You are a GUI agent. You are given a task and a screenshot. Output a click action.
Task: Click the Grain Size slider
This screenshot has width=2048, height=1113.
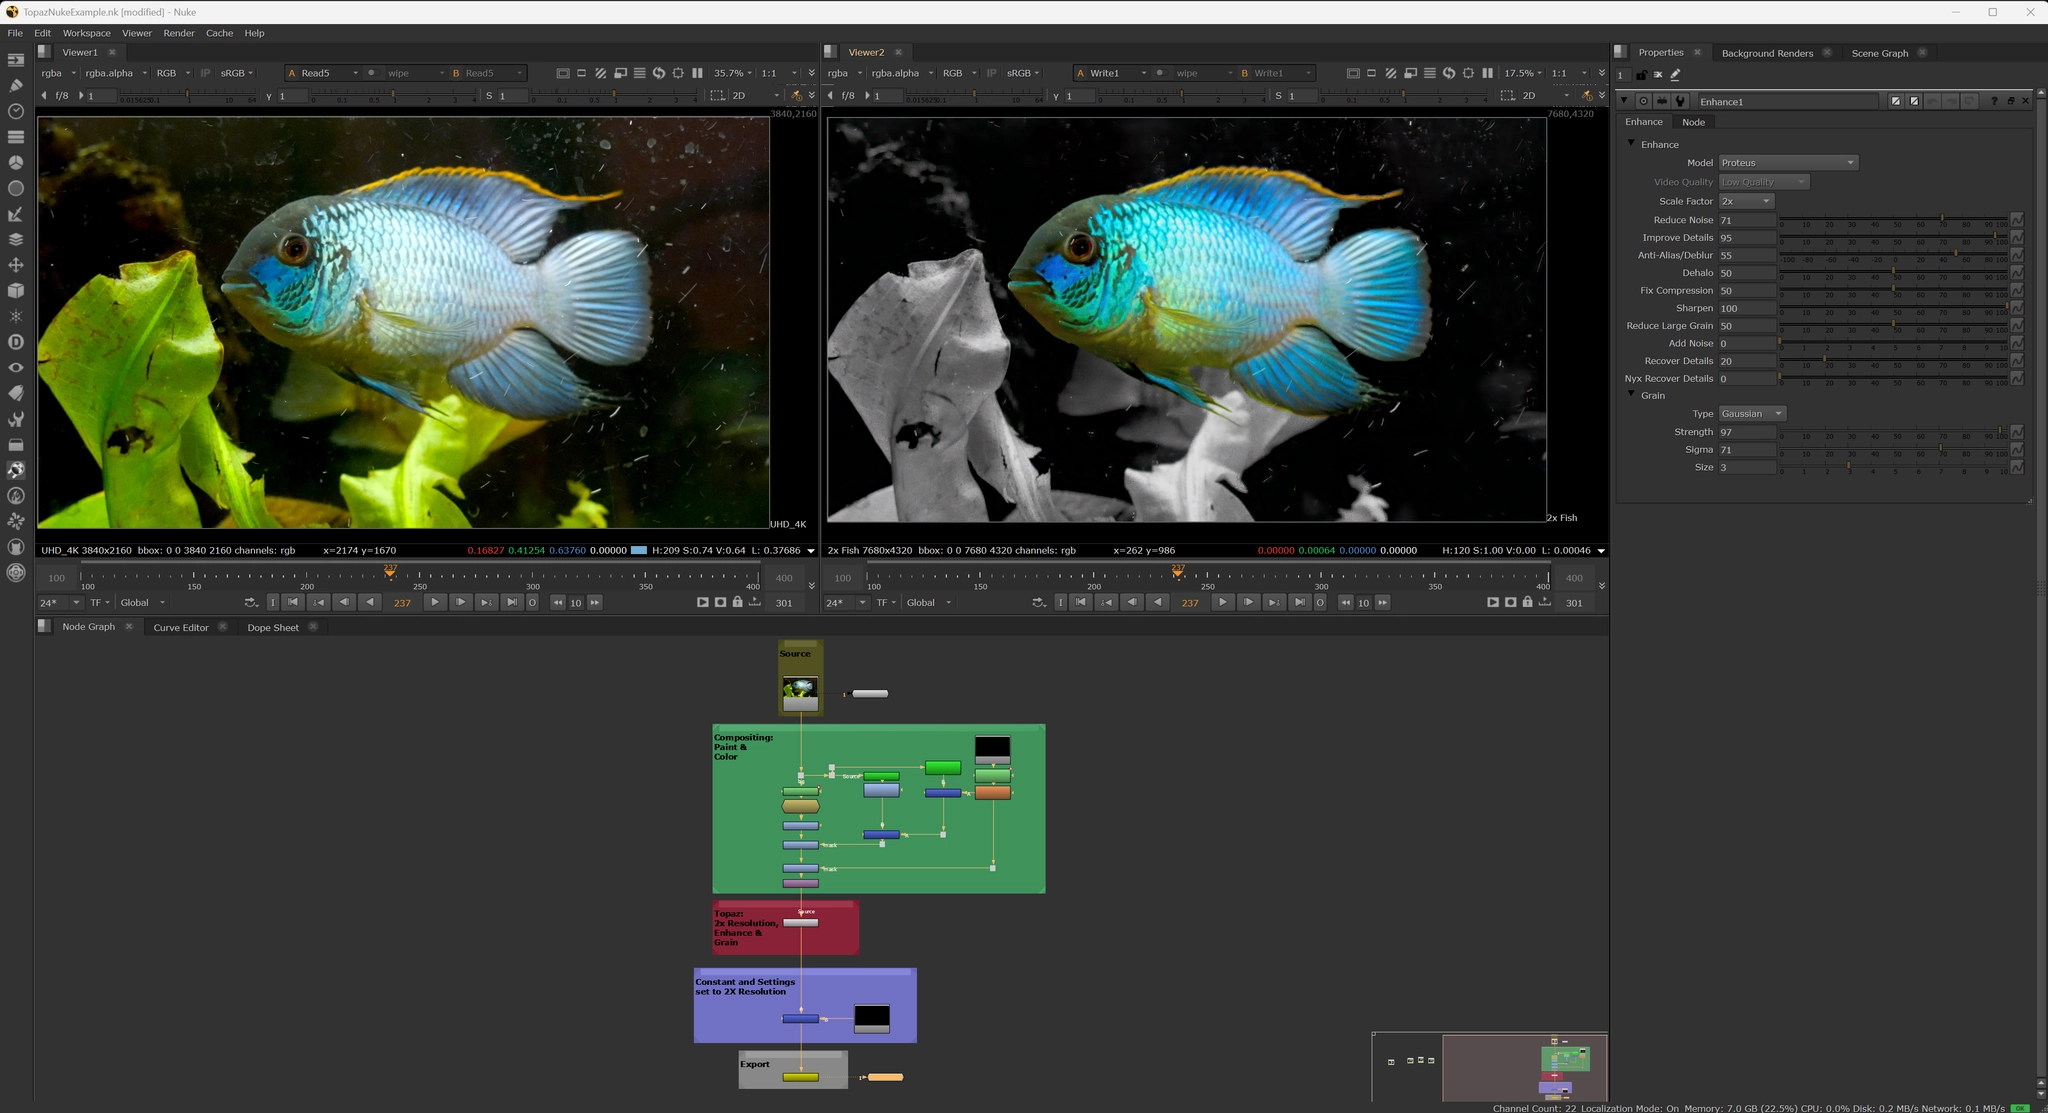1893,468
